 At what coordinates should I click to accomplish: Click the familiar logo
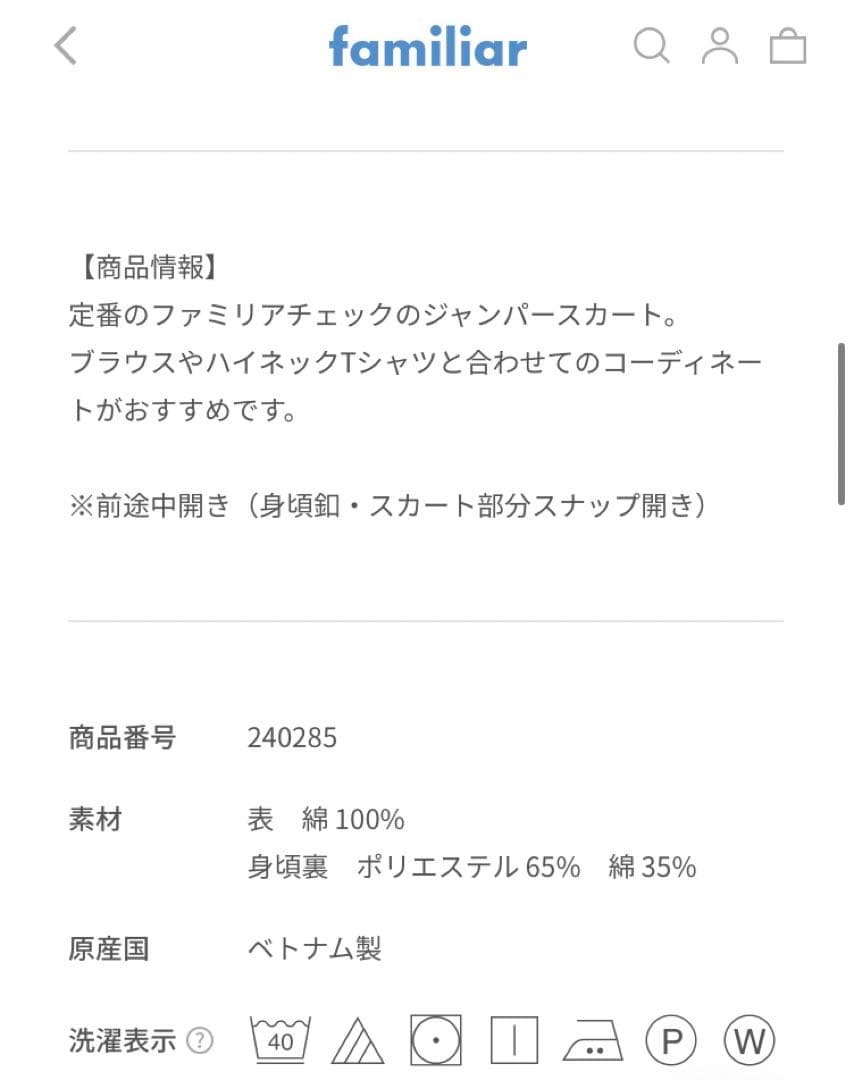tap(427, 46)
